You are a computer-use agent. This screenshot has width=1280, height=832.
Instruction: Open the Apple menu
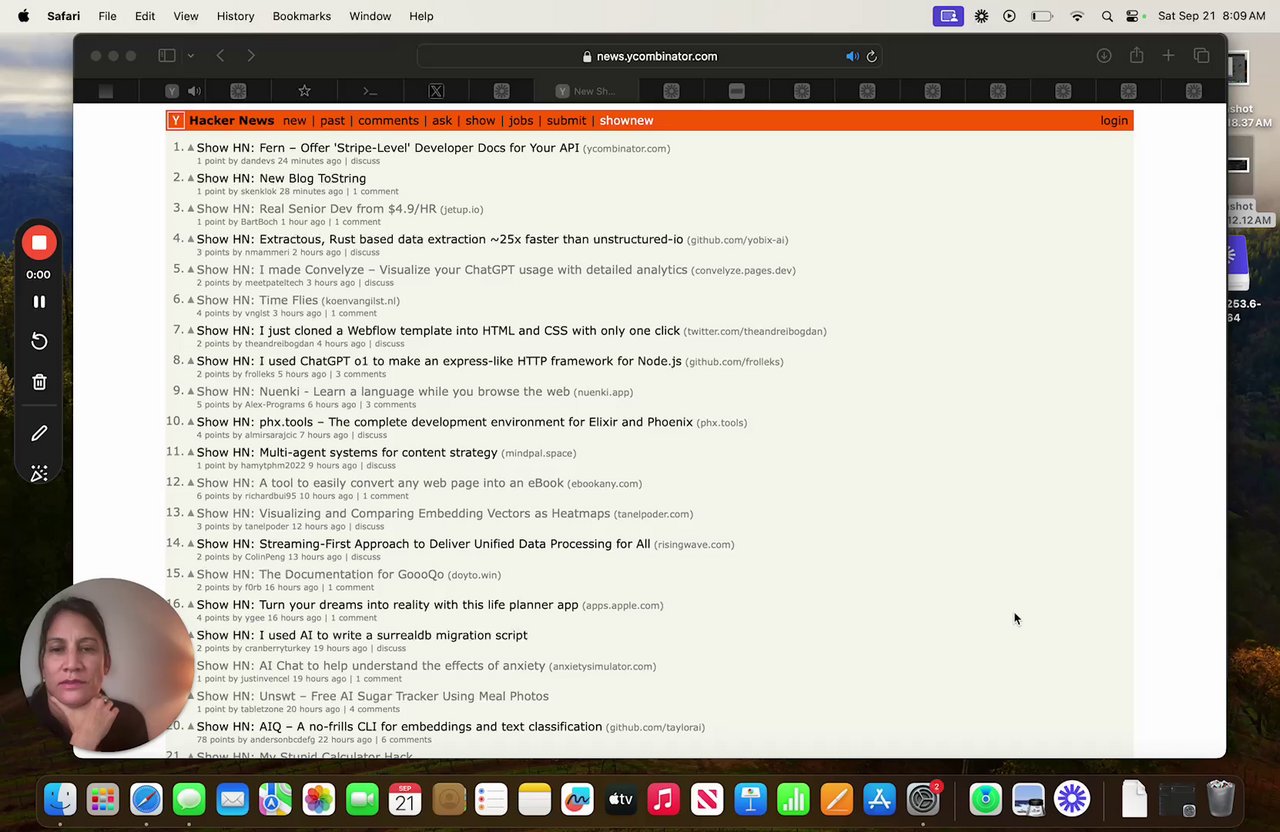tap(23, 16)
